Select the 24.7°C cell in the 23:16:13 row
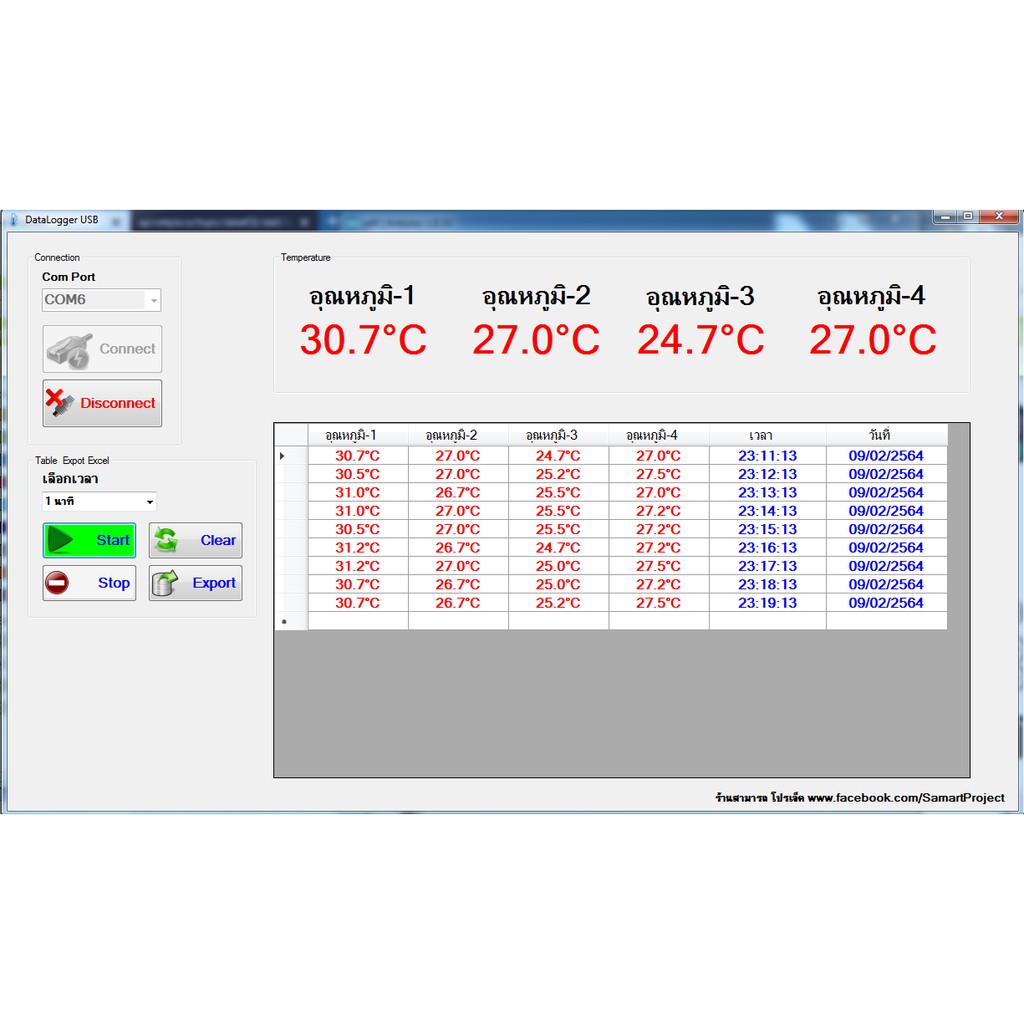Viewport: 1024px width, 1024px height. coord(558,547)
